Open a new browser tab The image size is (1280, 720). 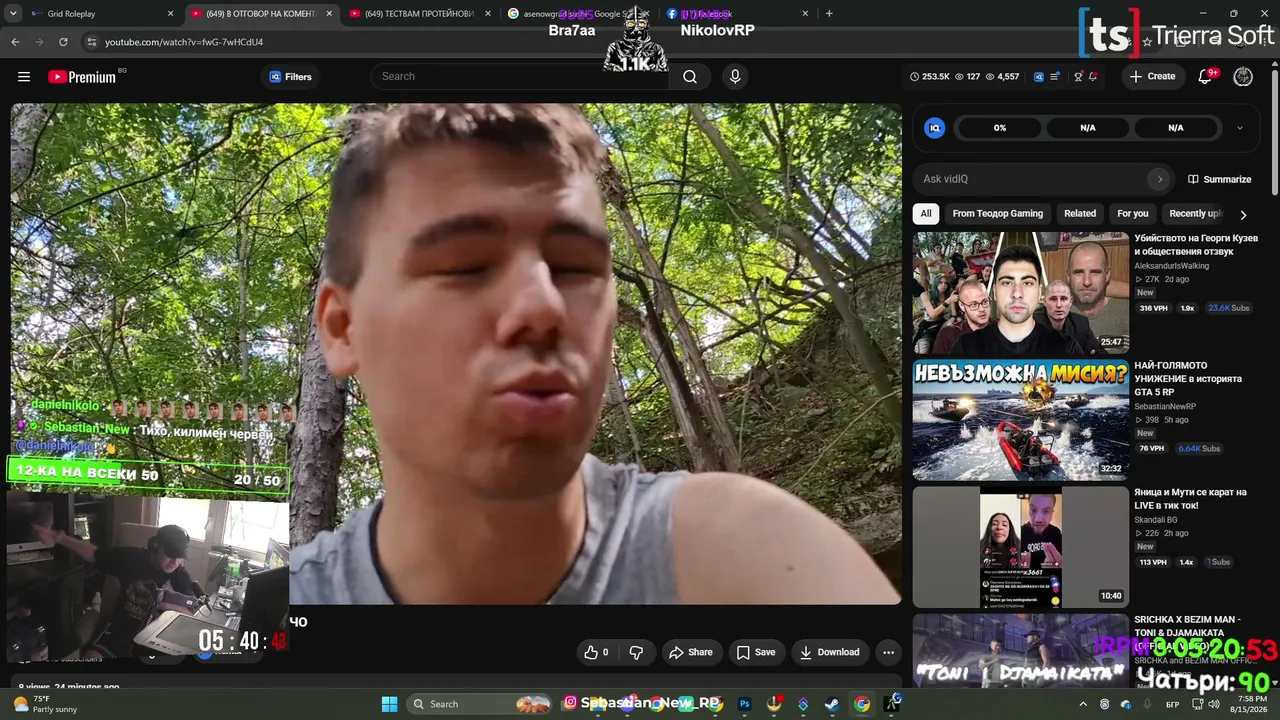829,14
